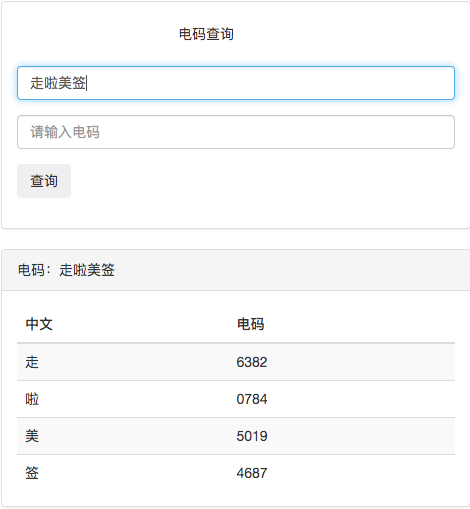
Task: Select the code 4687 cell
Action: pos(252,473)
